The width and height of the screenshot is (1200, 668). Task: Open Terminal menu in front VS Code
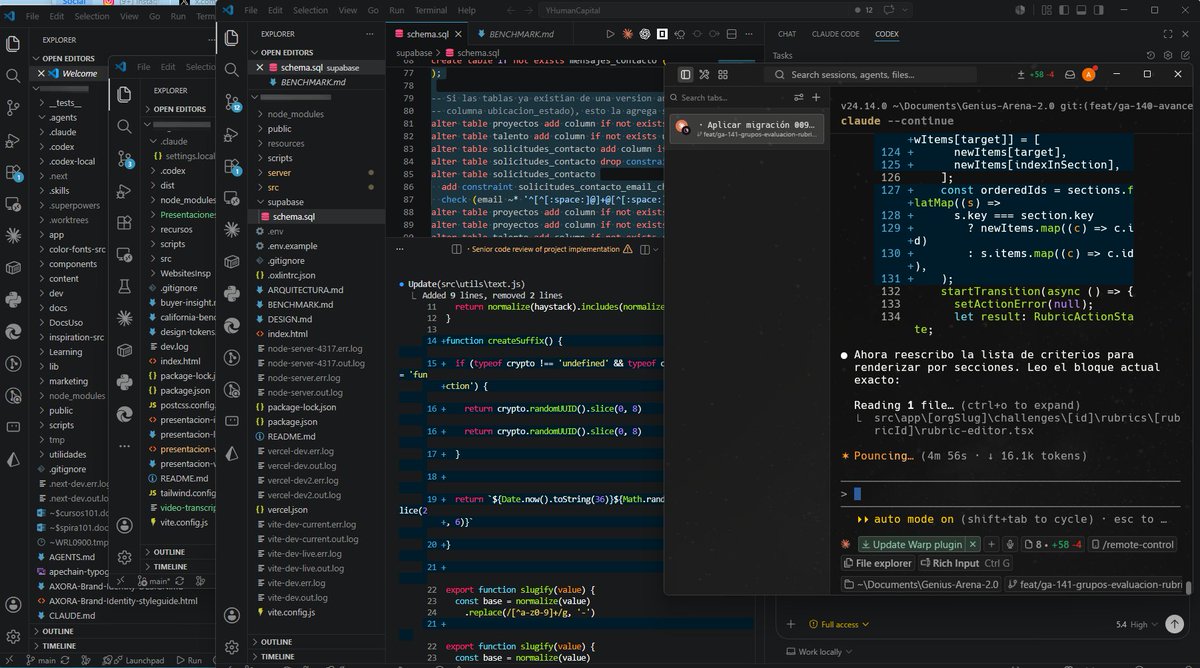tap(430, 10)
